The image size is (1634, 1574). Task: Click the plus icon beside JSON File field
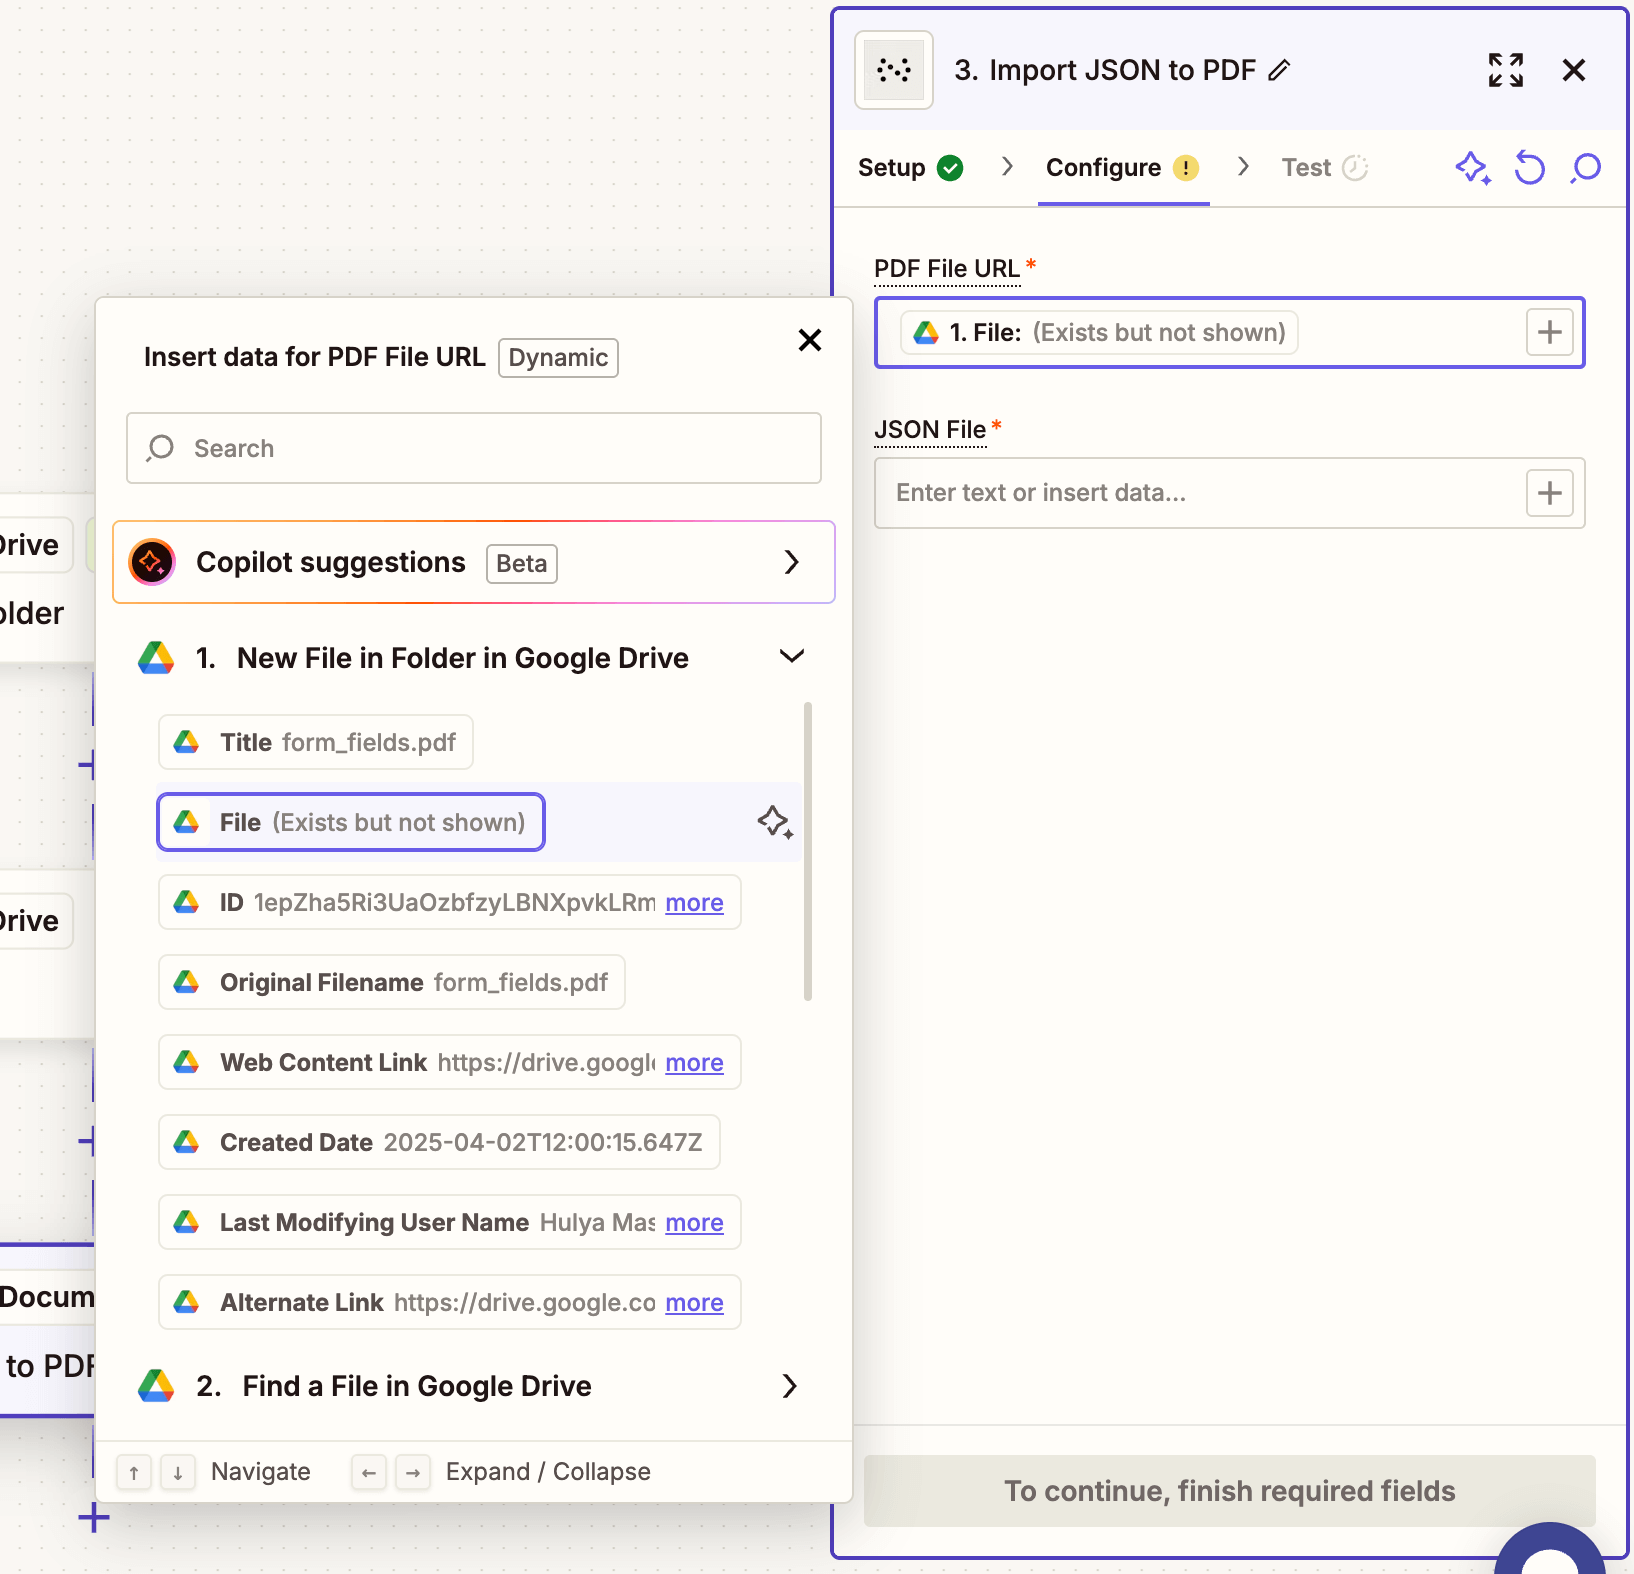[1549, 492]
